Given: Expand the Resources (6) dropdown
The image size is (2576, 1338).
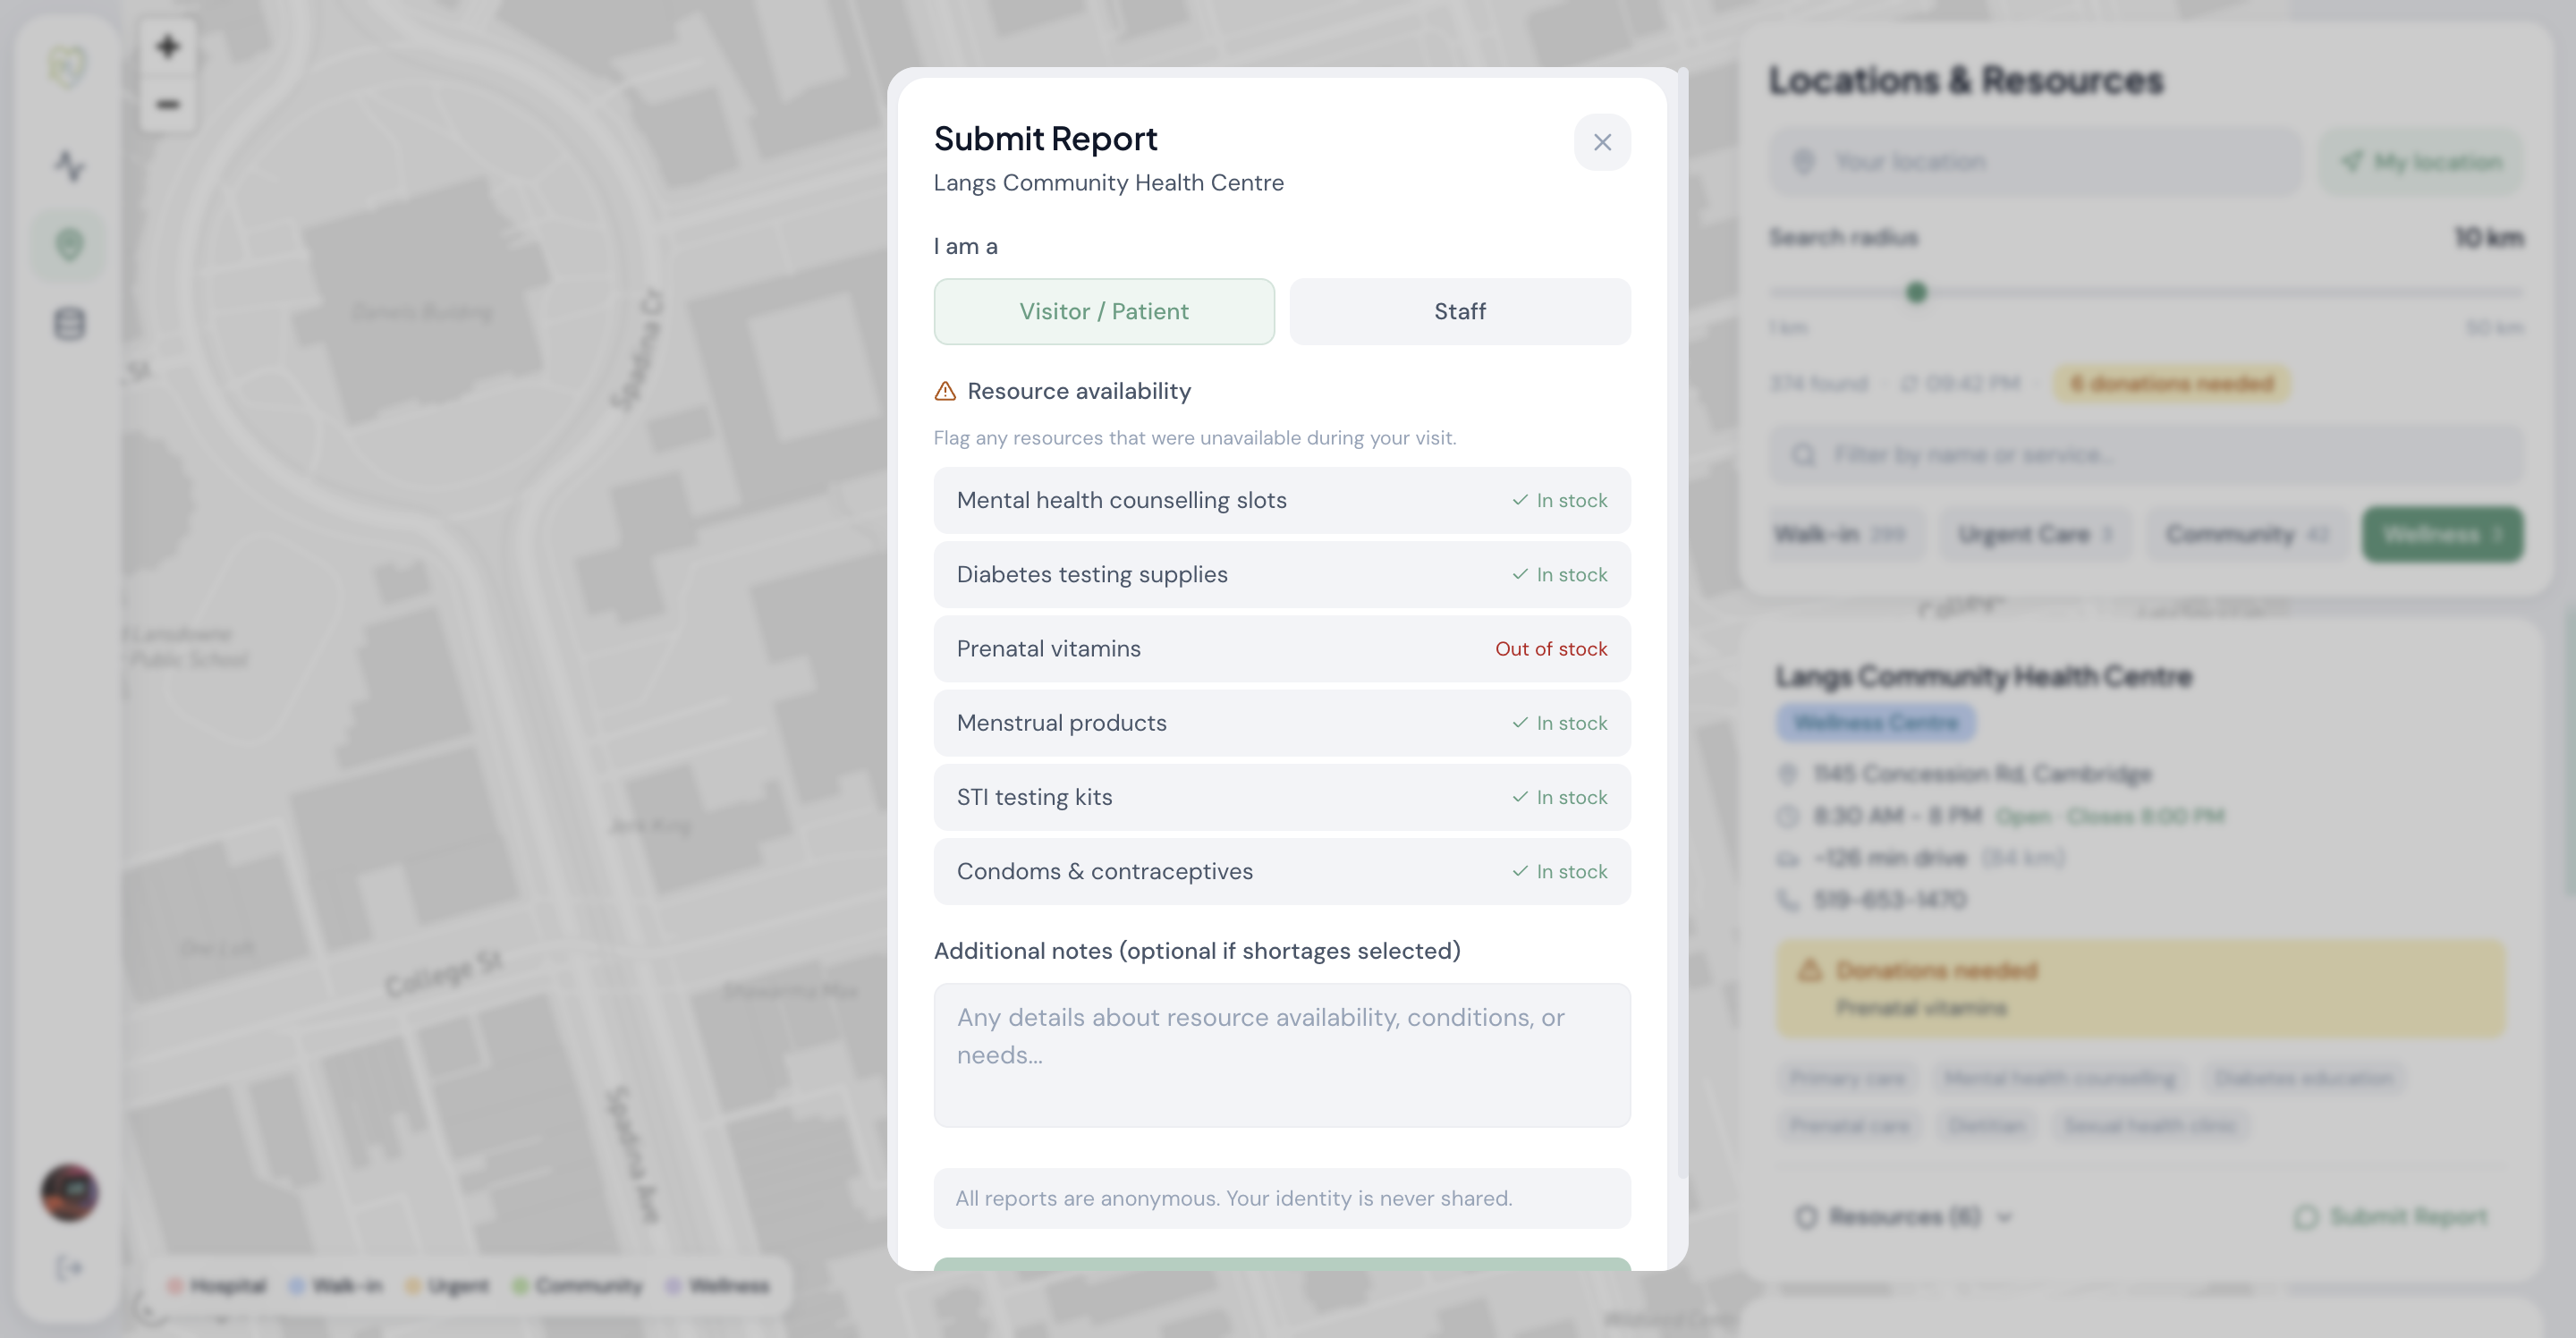Looking at the screenshot, I should click(x=1904, y=1217).
